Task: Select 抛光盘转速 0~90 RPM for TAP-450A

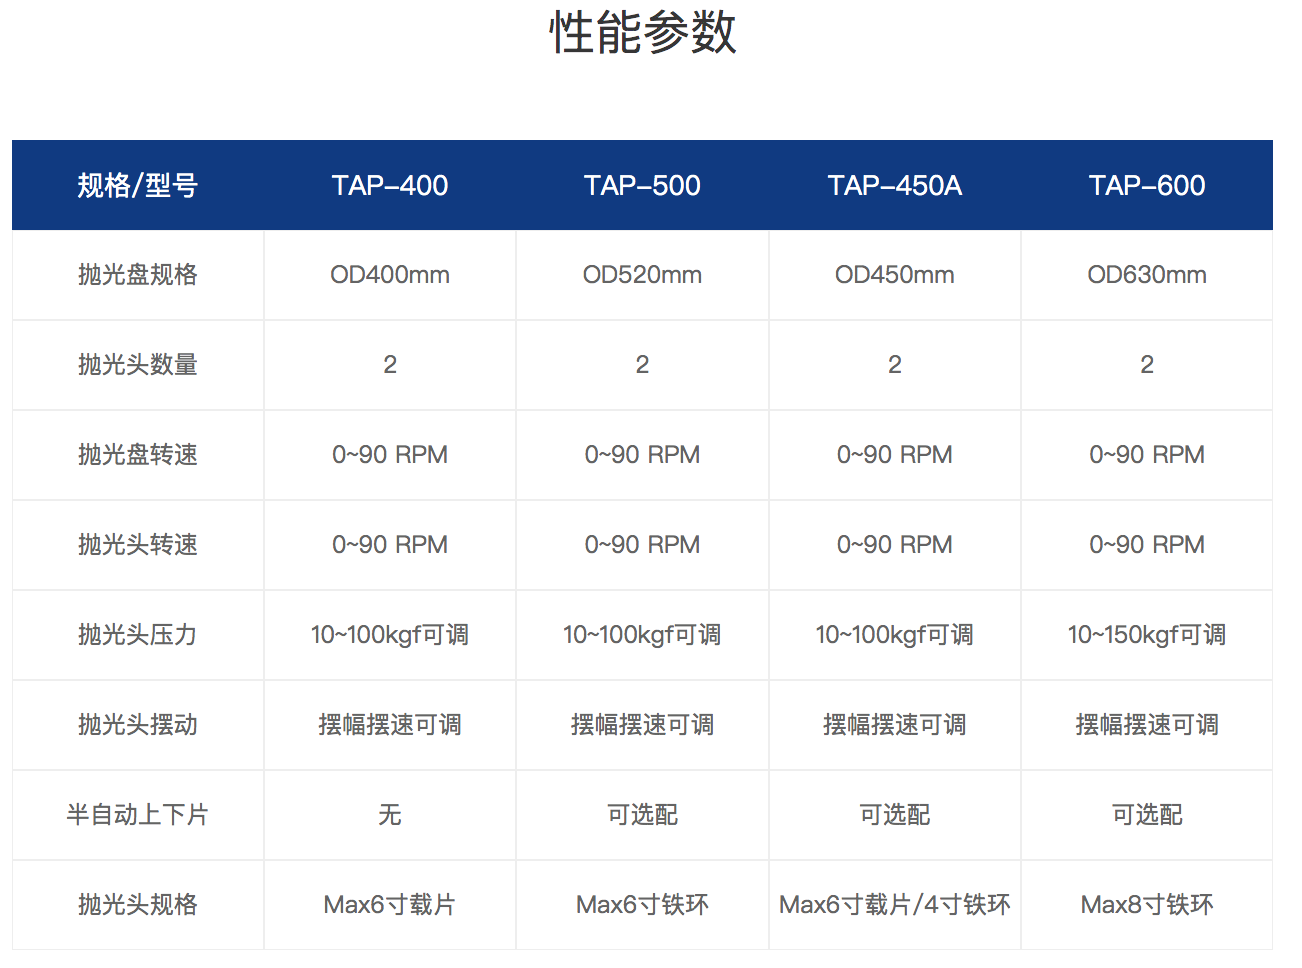Action: tap(895, 455)
